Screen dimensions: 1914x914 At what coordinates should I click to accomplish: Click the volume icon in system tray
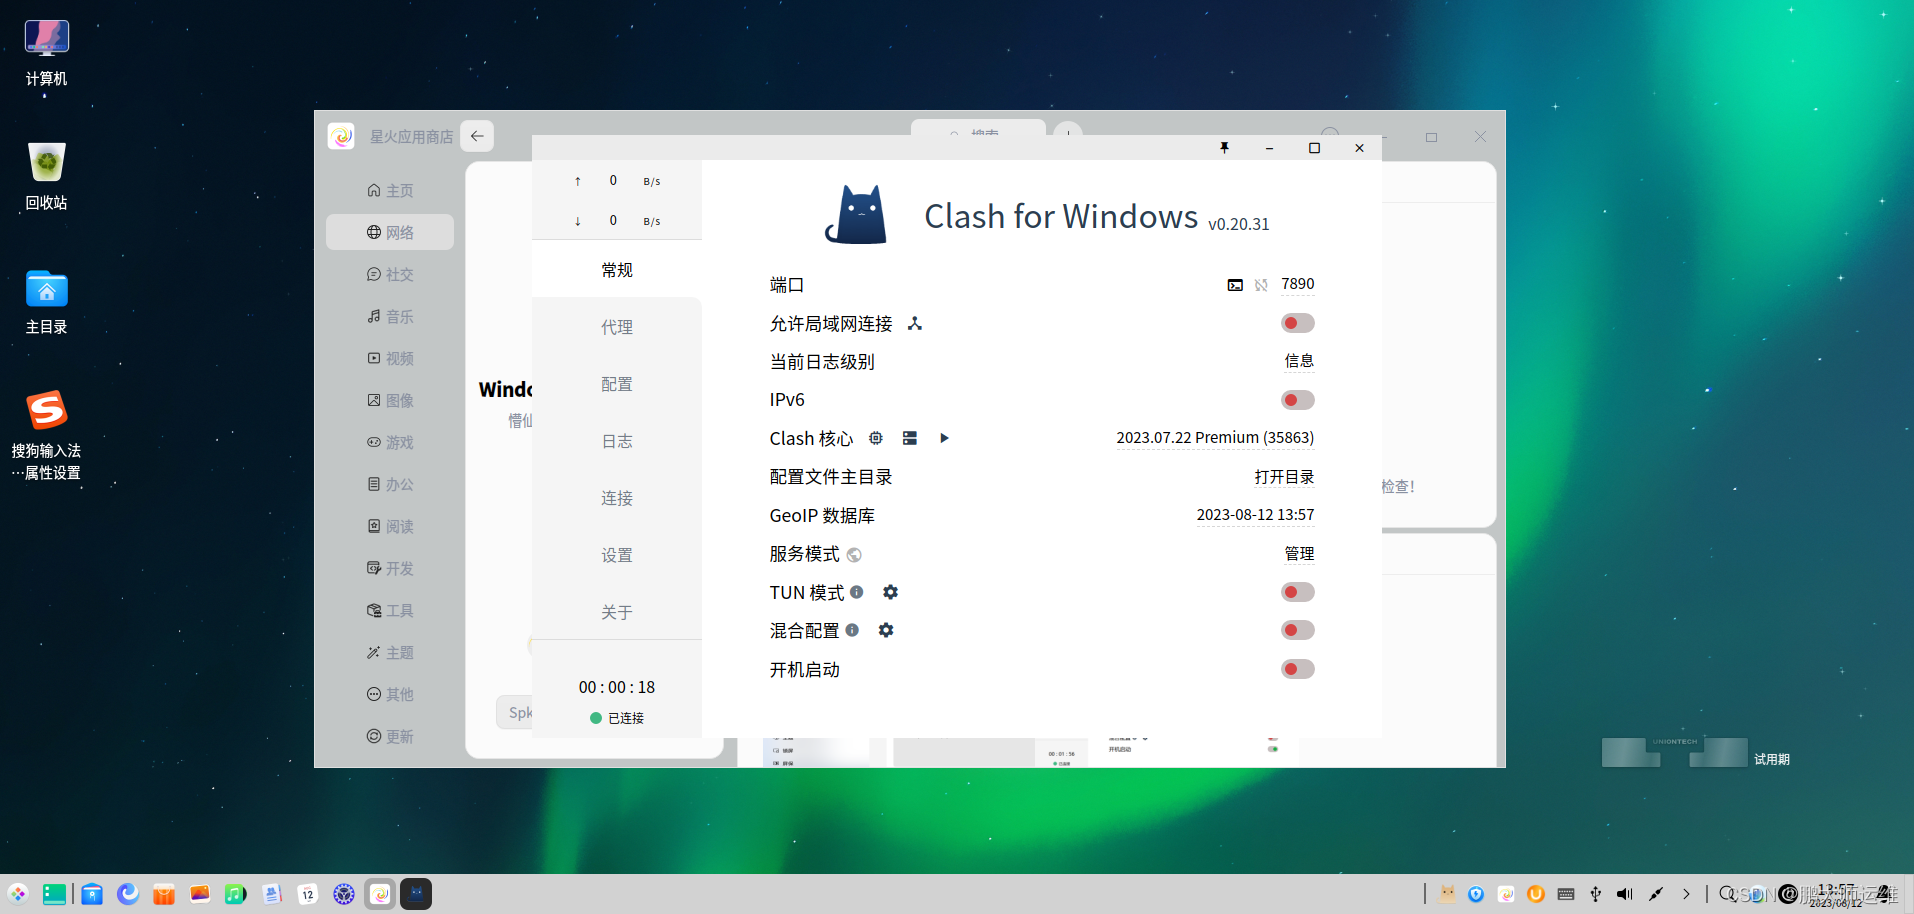[x=1625, y=894]
